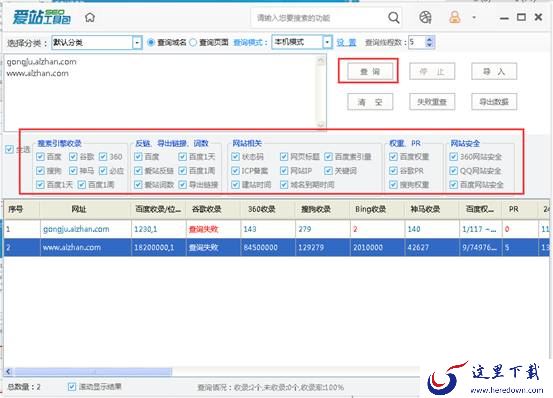
Task: Toggle the 百度权重 checkbox
Action: pos(393,157)
